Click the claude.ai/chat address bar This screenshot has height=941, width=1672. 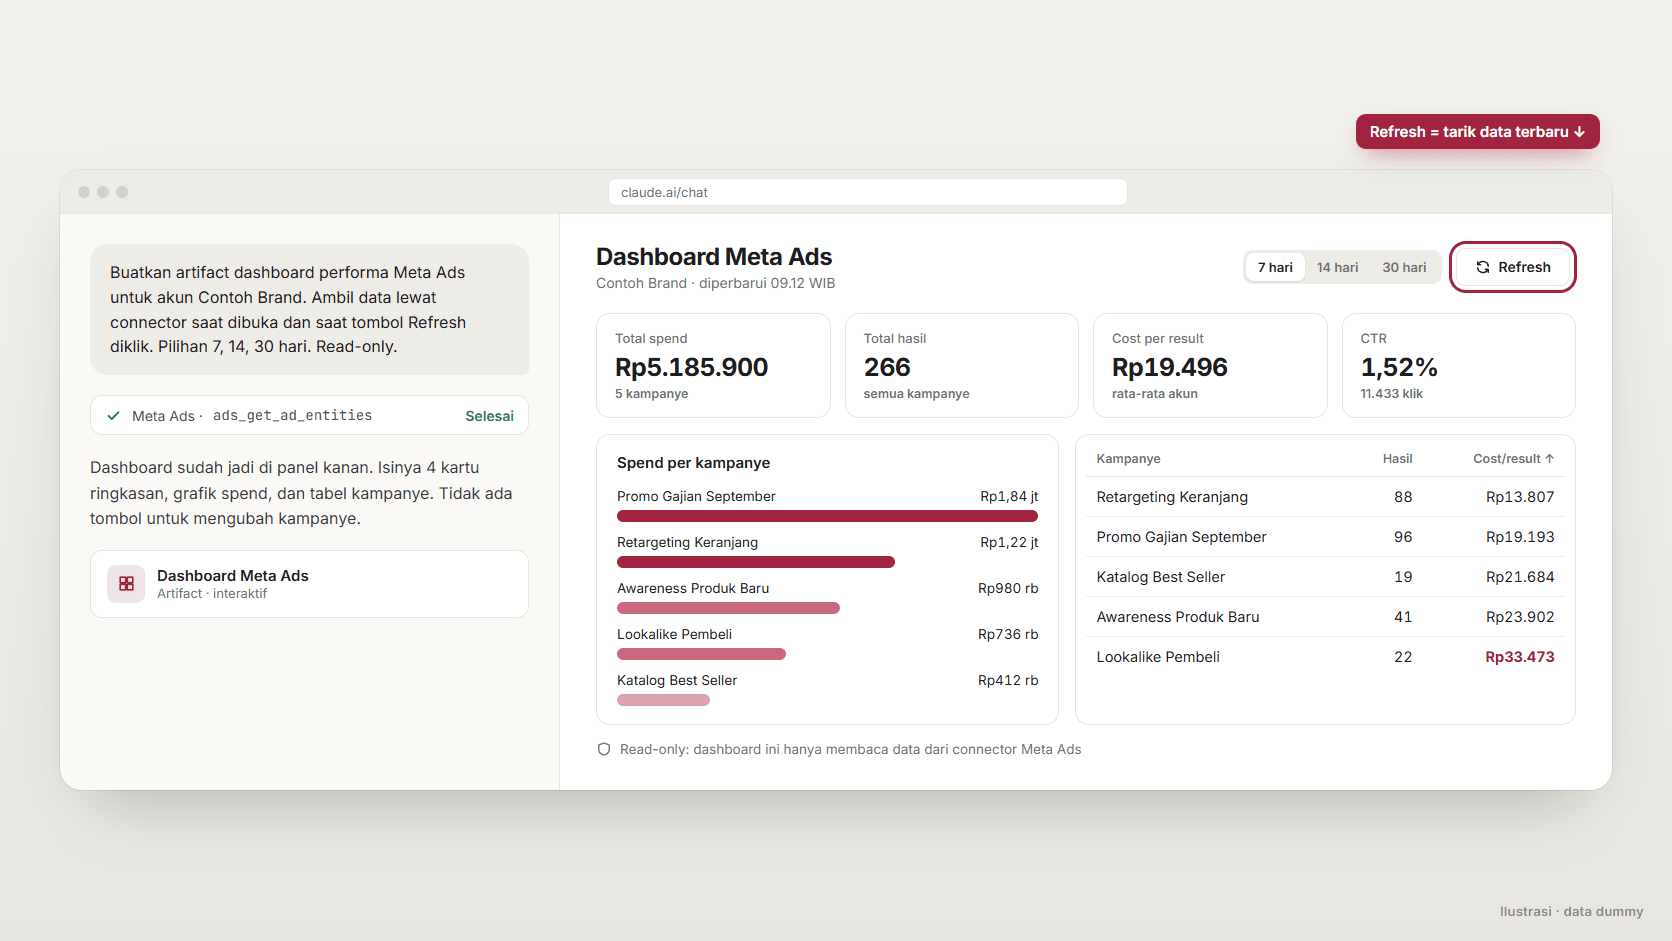868,192
